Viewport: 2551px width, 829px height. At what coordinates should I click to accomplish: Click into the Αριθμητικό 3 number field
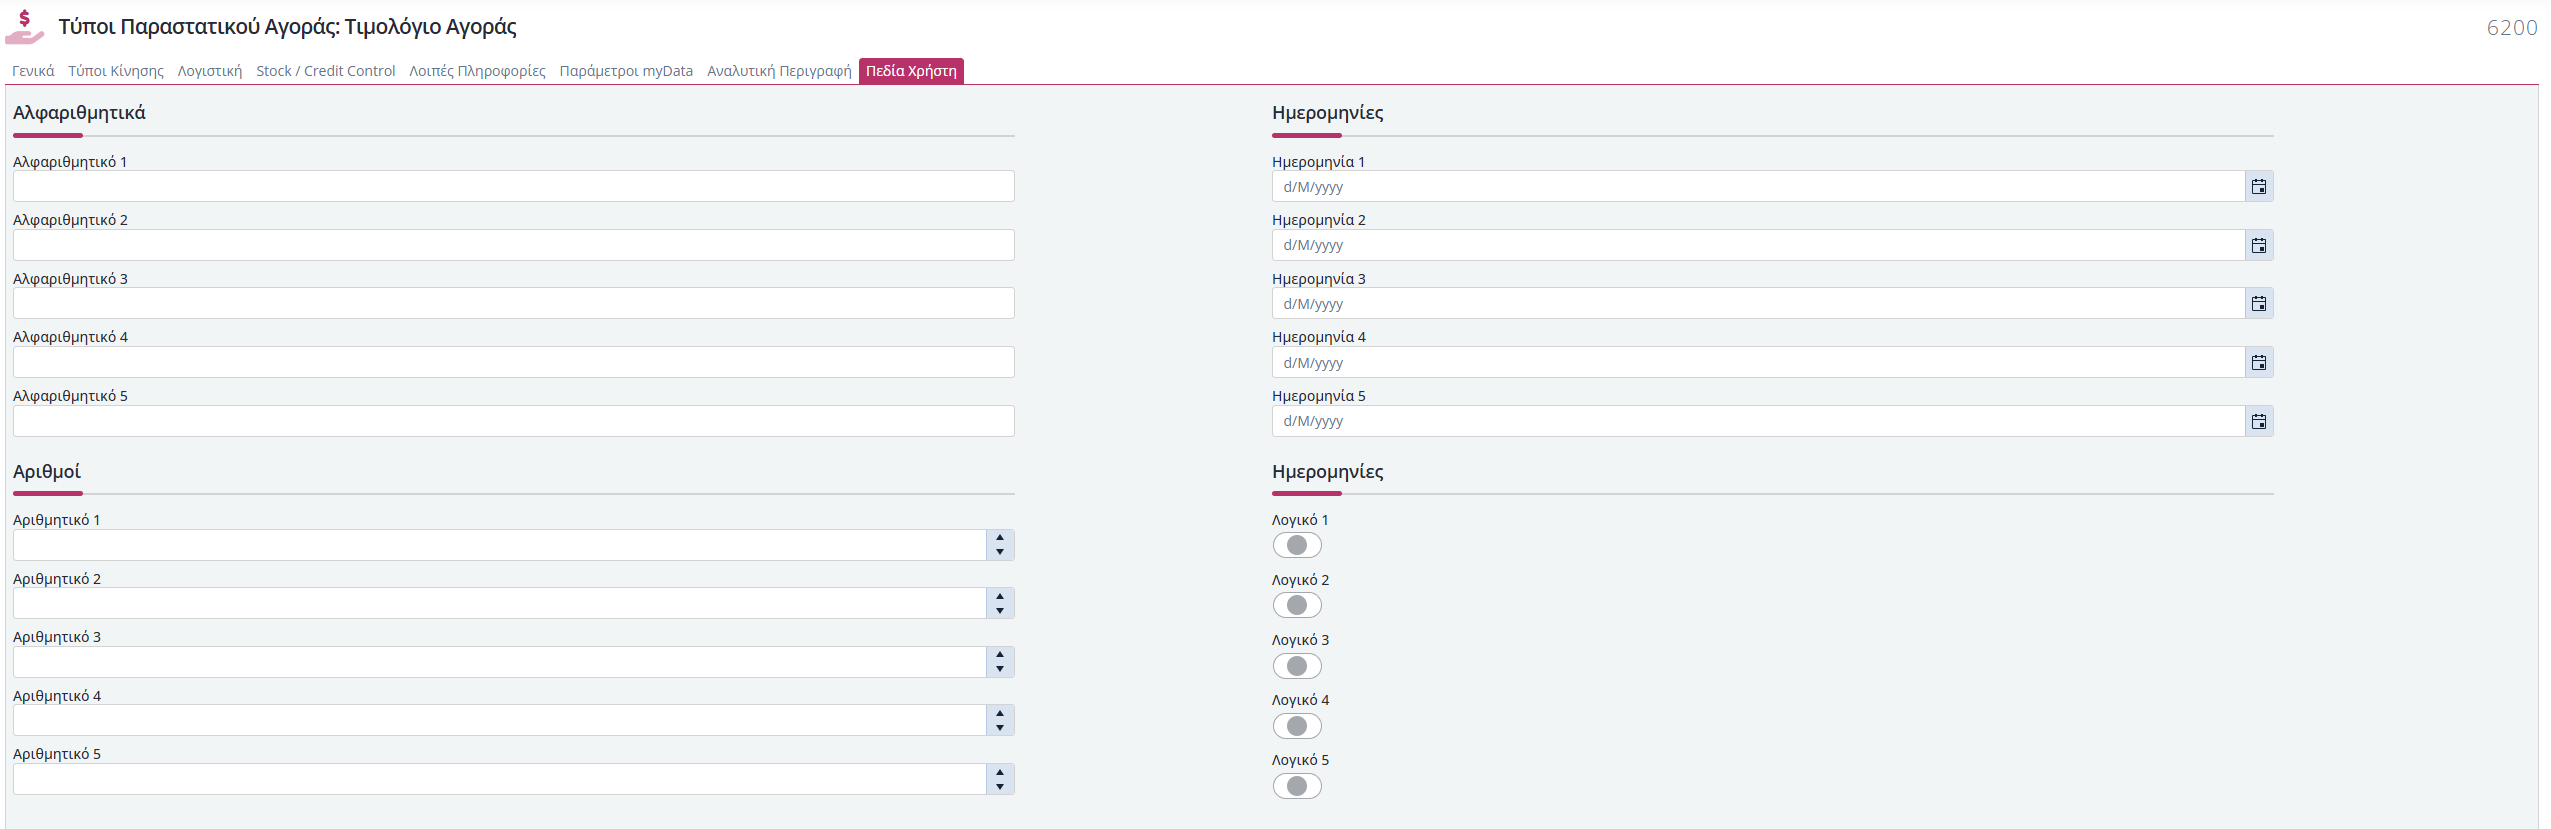point(500,662)
